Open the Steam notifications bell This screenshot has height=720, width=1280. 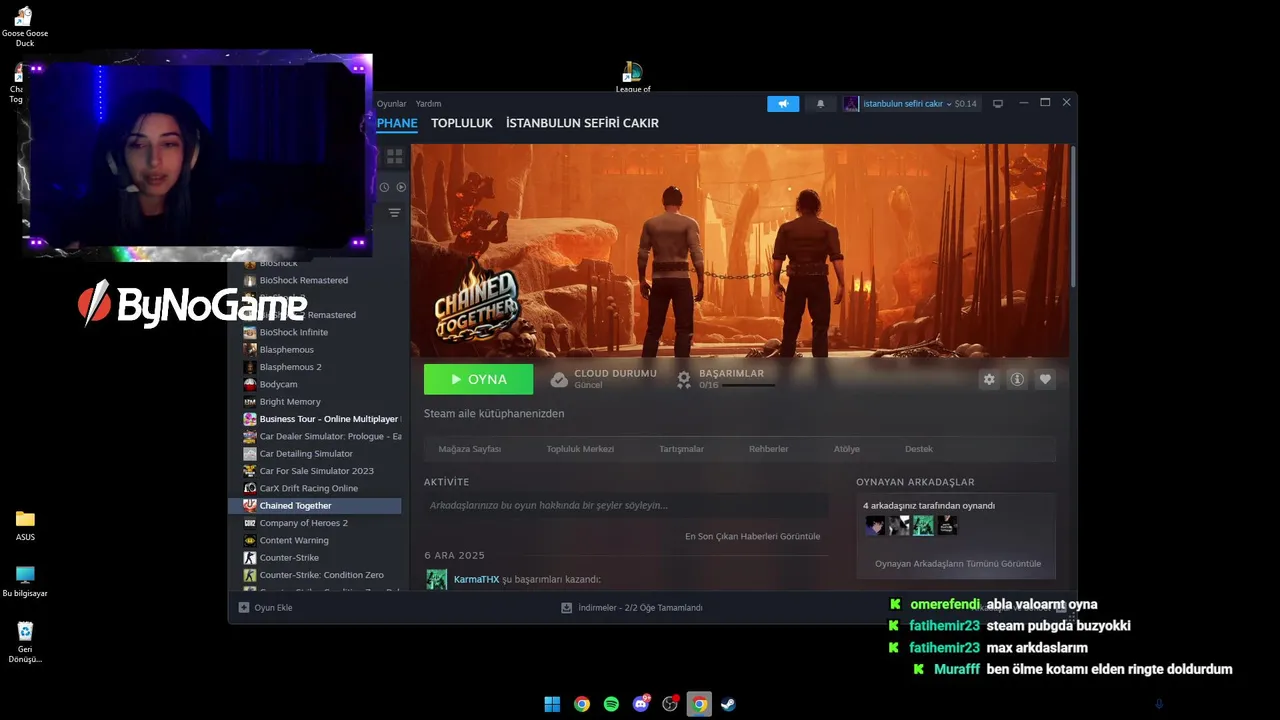[x=821, y=104]
